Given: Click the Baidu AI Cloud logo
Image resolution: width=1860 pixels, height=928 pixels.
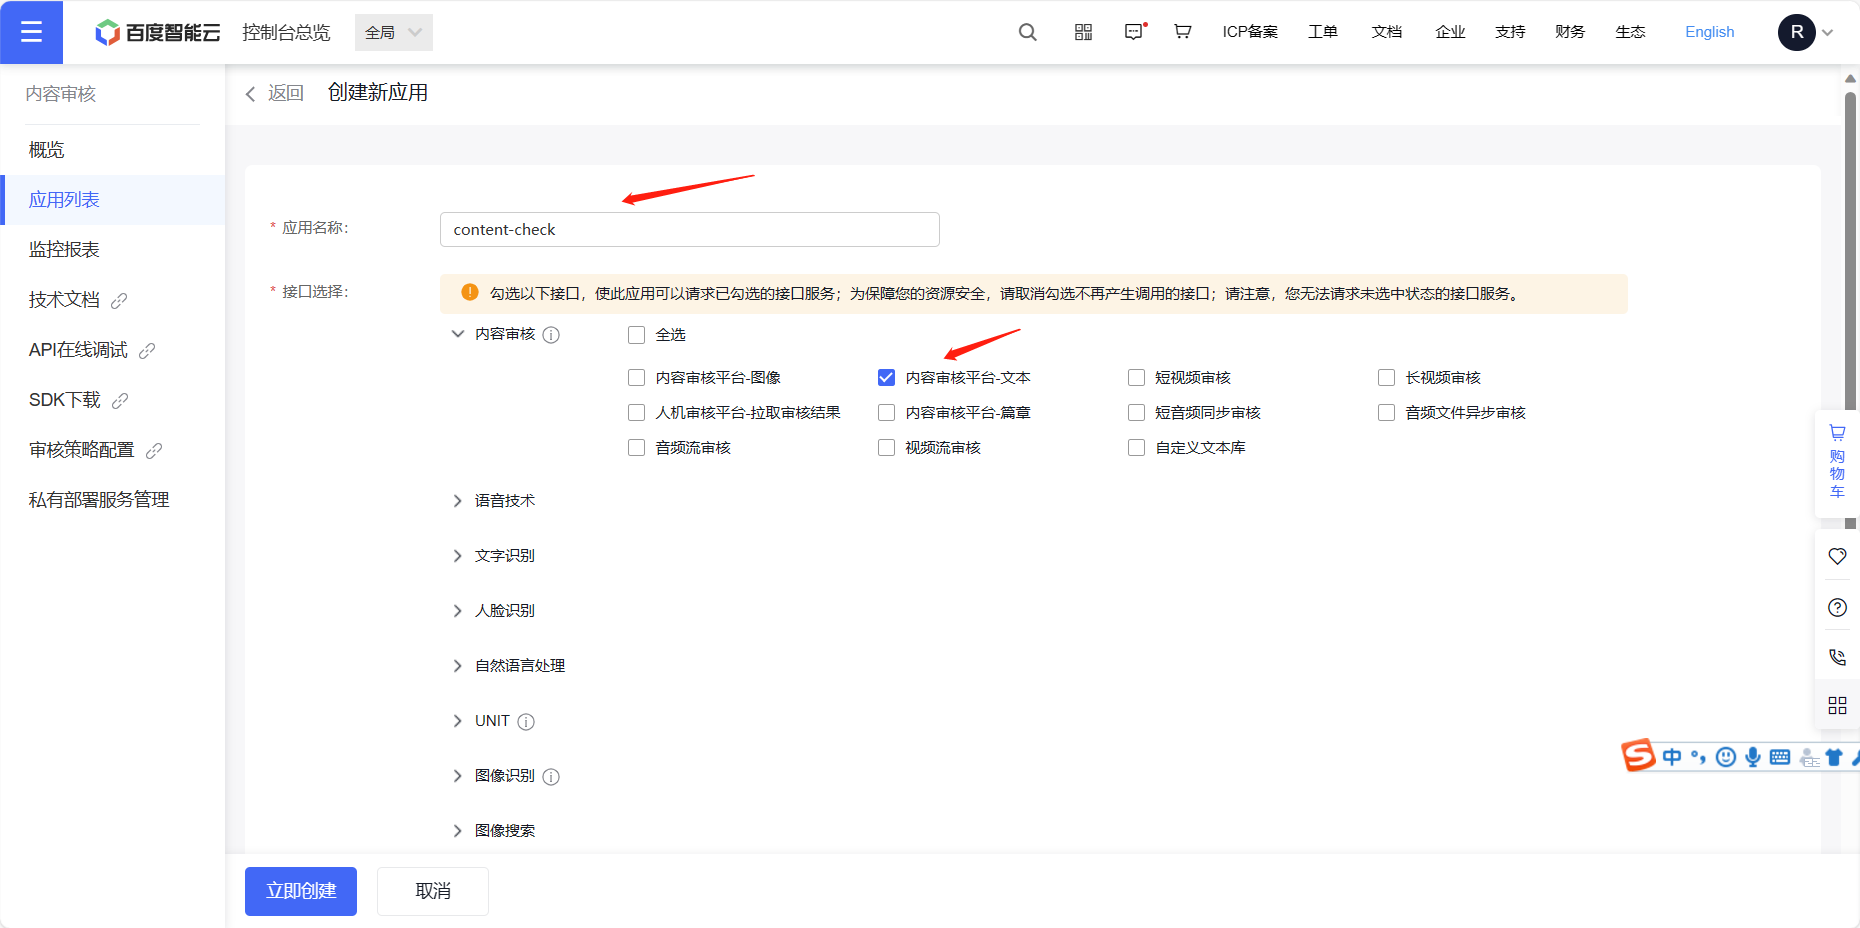Looking at the screenshot, I should point(157,33).
